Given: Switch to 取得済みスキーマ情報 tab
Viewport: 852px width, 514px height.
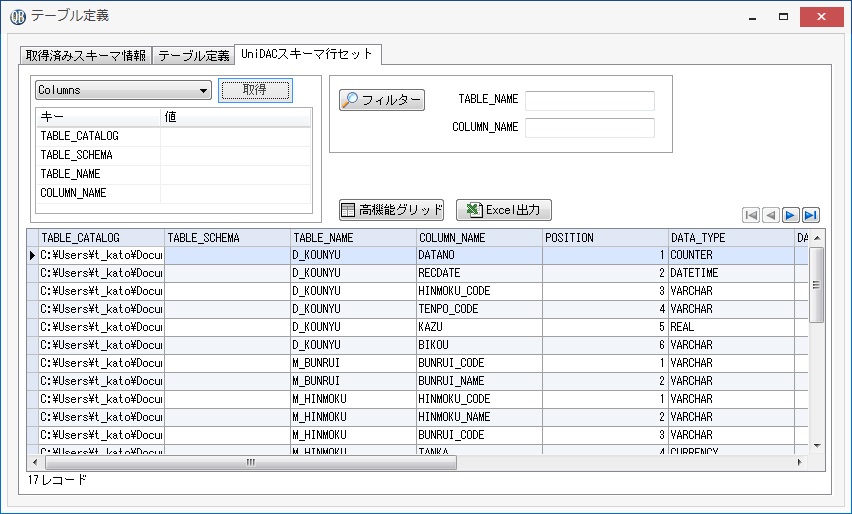Looking at the screenshot, I should click(85, 55).
